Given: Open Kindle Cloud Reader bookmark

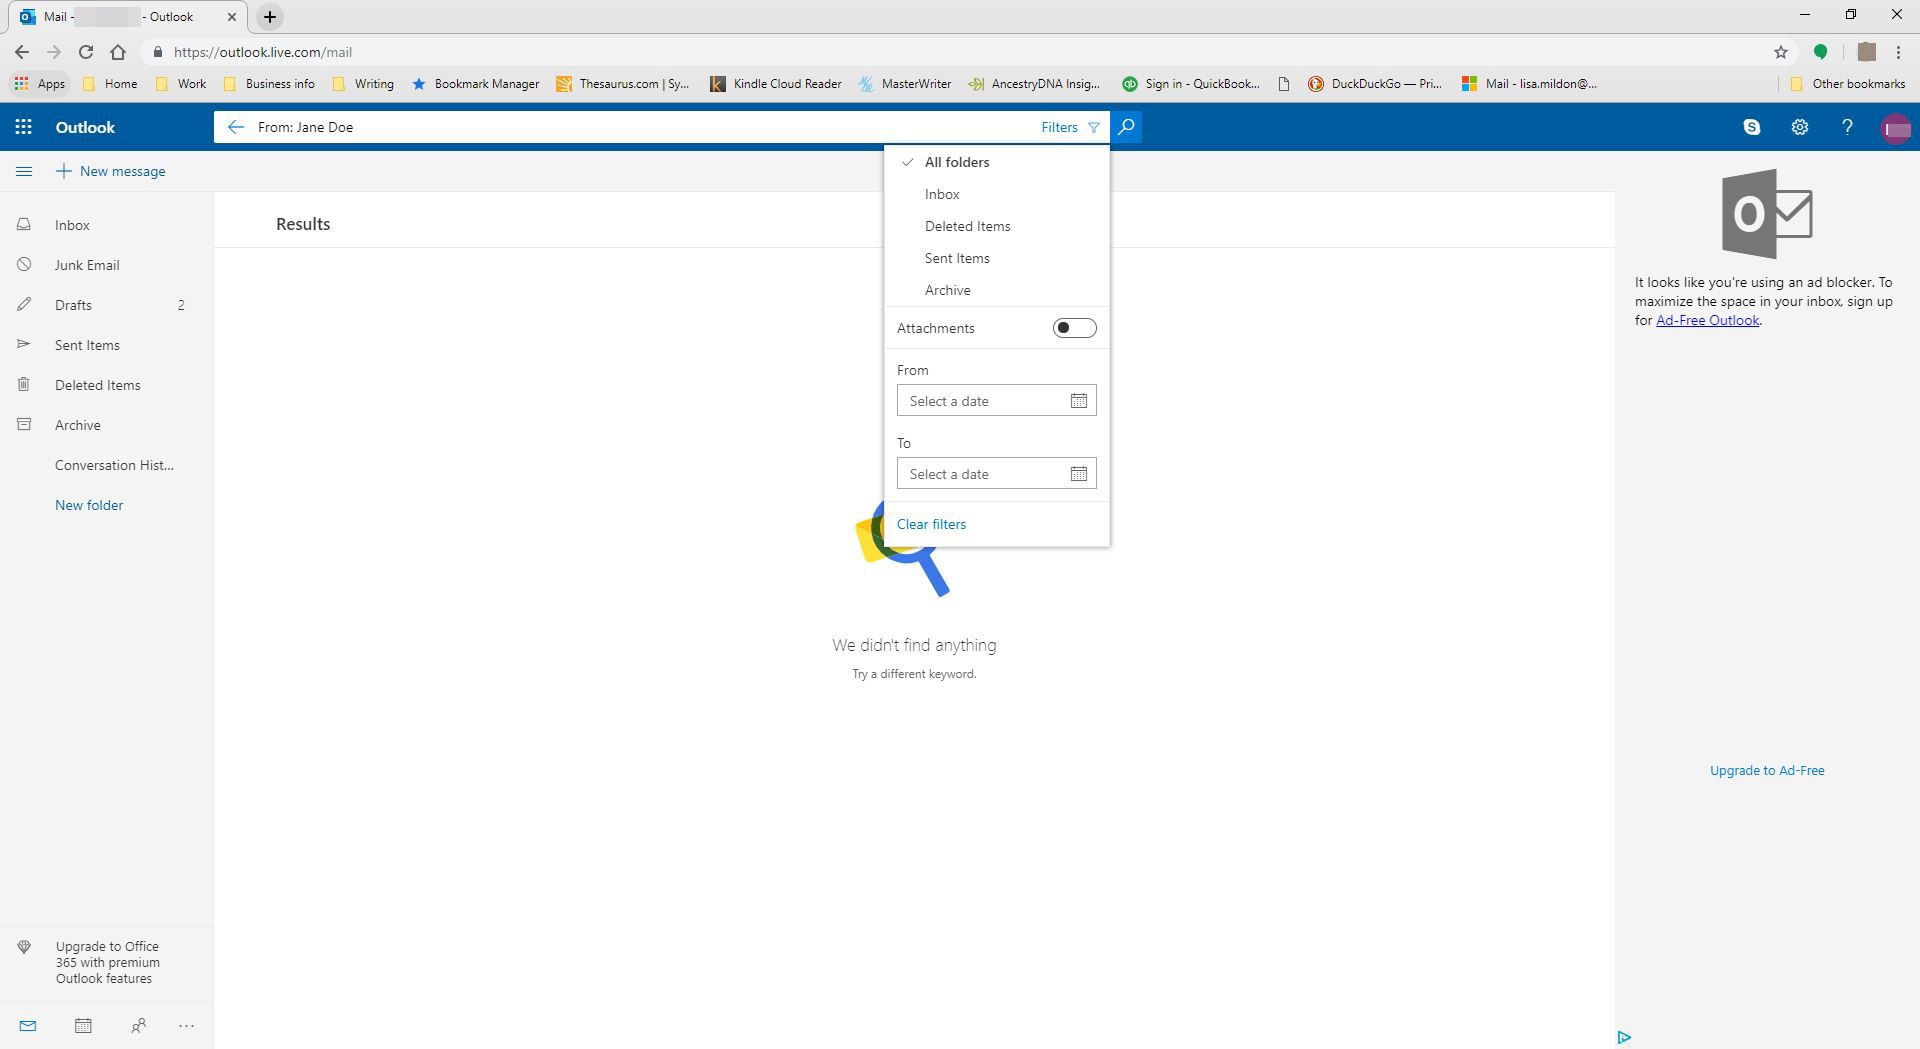Looking at the screenshot, I should point(776,84).
